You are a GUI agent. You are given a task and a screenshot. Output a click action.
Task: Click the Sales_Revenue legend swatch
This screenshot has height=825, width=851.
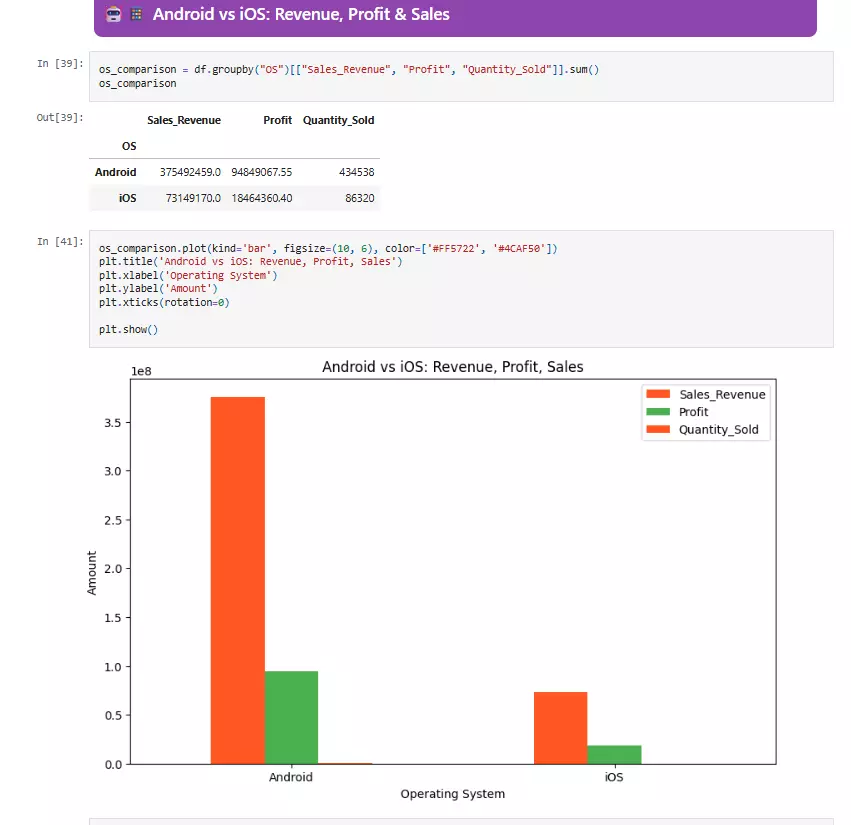tap(657, 394)
